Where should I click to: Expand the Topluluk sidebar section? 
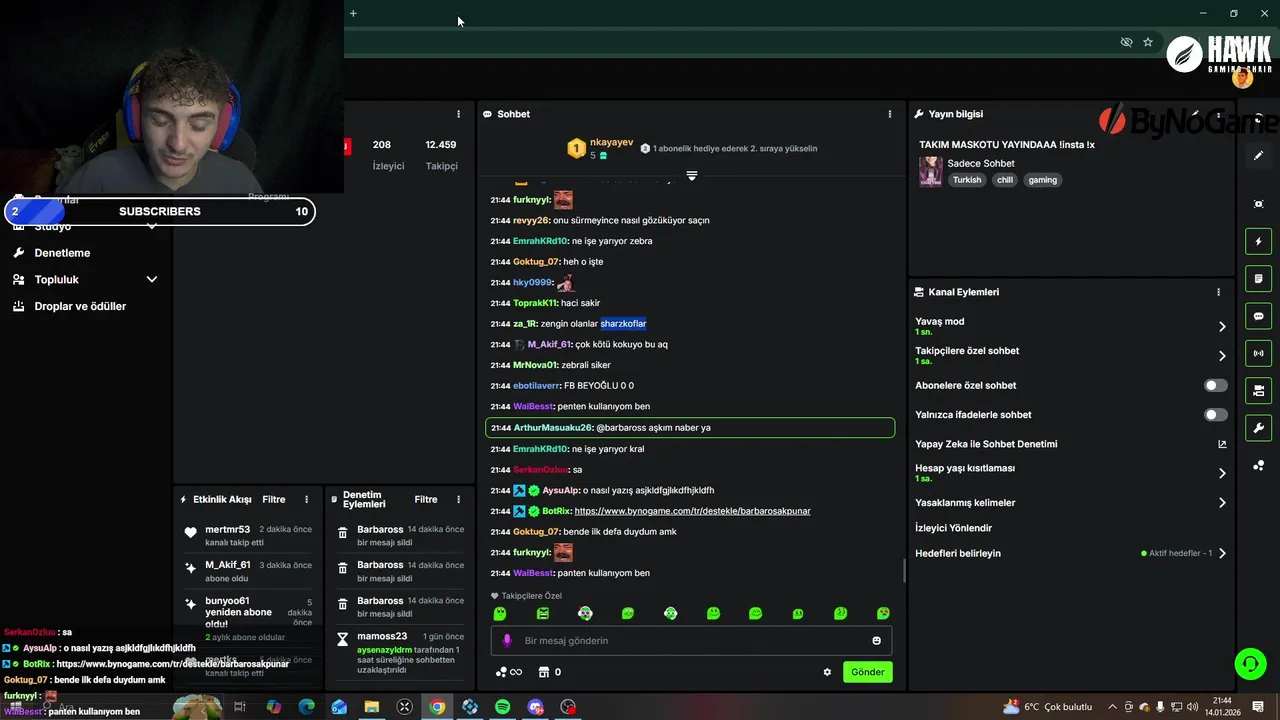151,280
